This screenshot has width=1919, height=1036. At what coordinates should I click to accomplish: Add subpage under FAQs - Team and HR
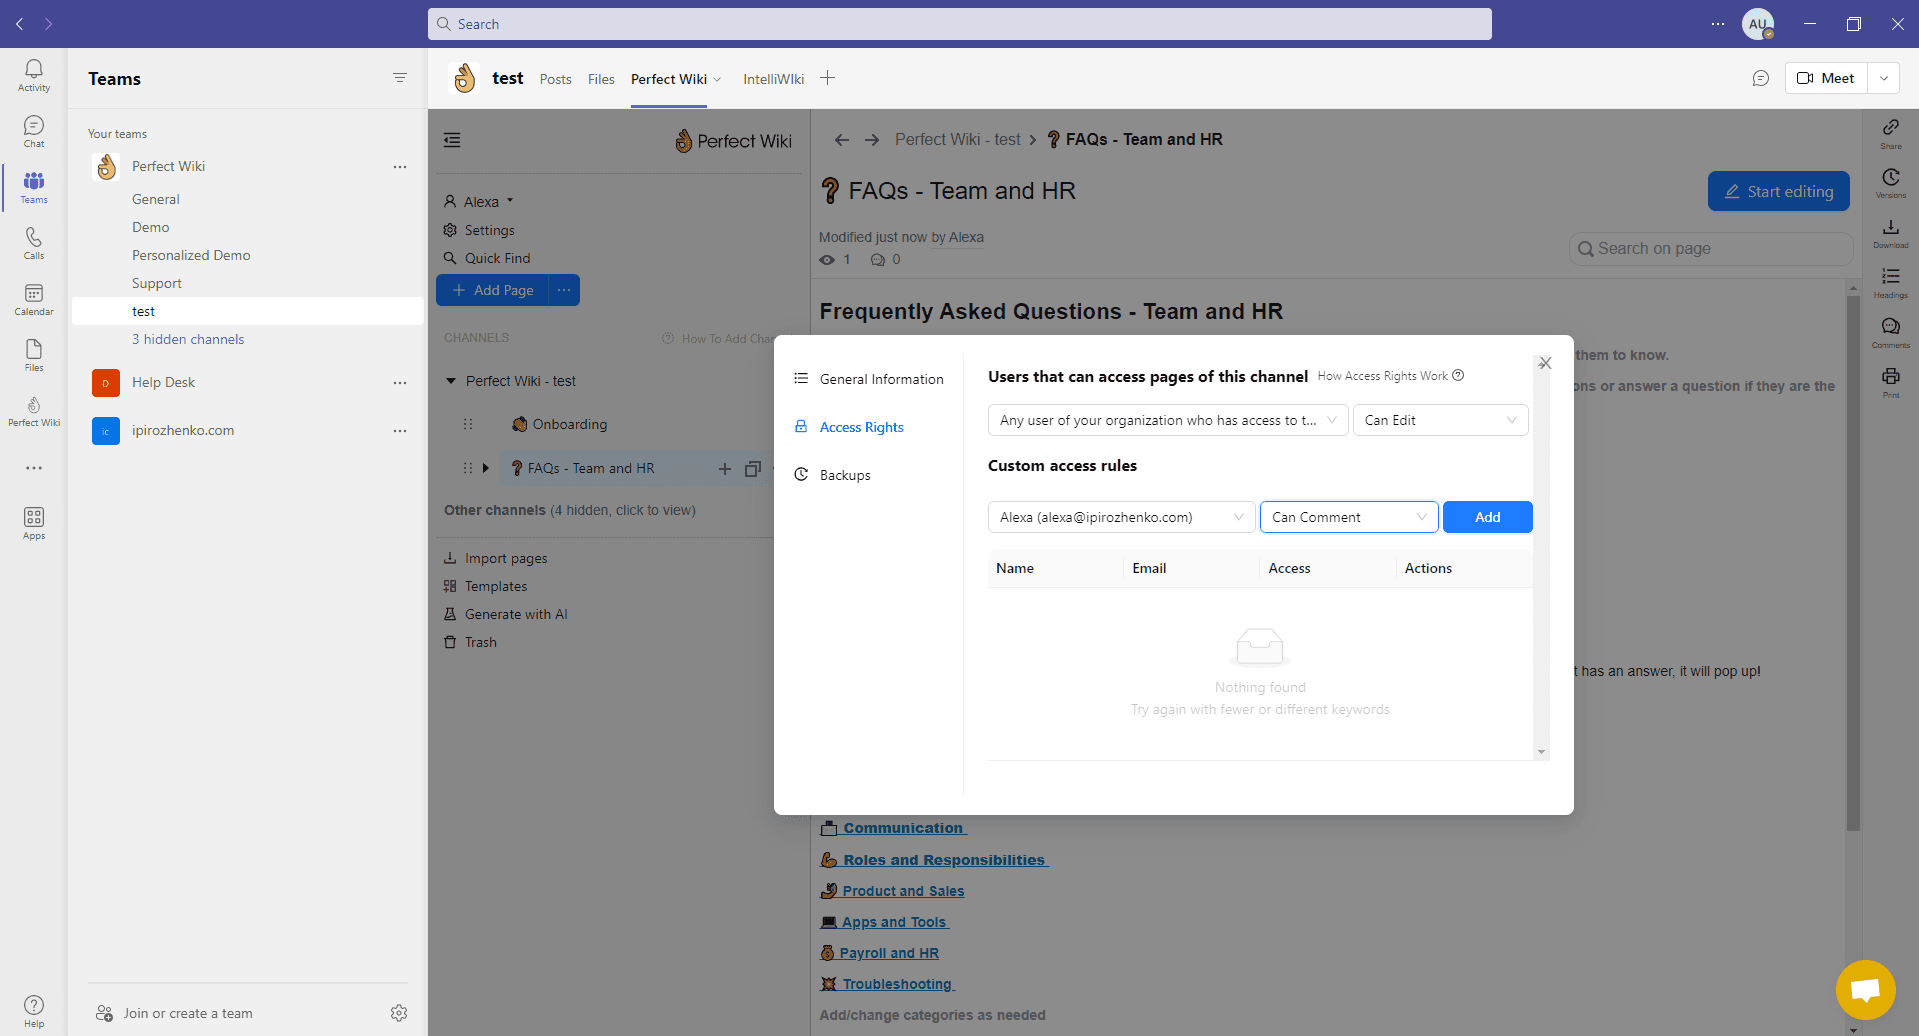tap(725, 468)
